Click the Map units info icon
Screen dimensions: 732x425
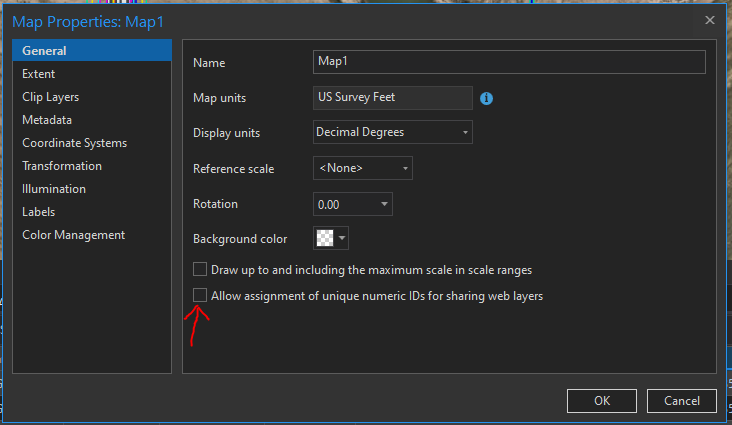(x=487, y=98)
